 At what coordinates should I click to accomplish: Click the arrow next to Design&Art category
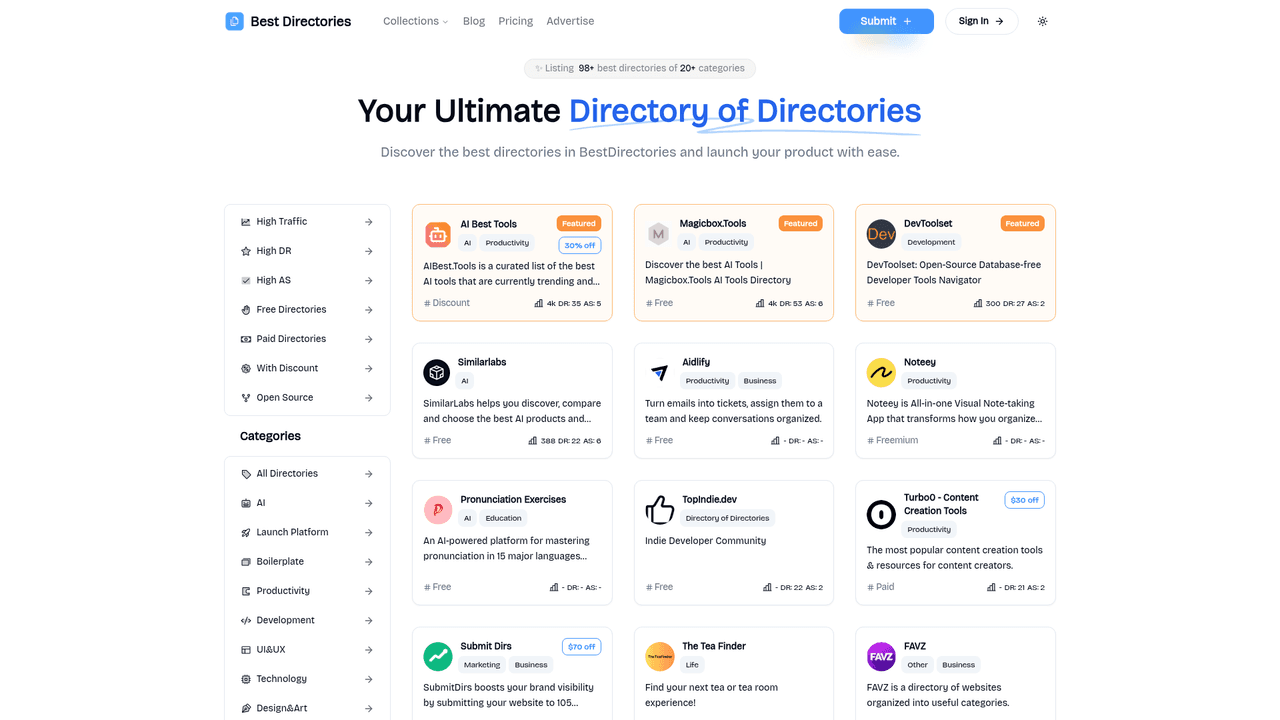pyautogui.click(x=369, y=708)
